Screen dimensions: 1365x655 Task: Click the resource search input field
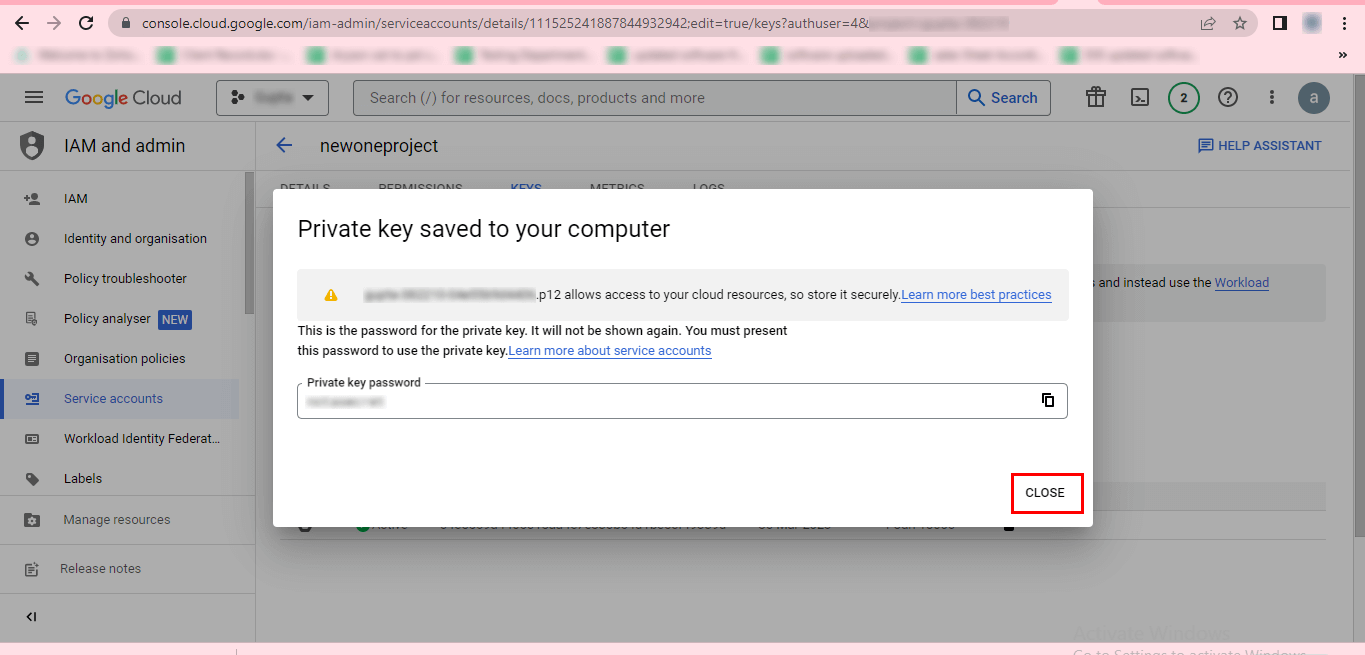pos(655,98)
